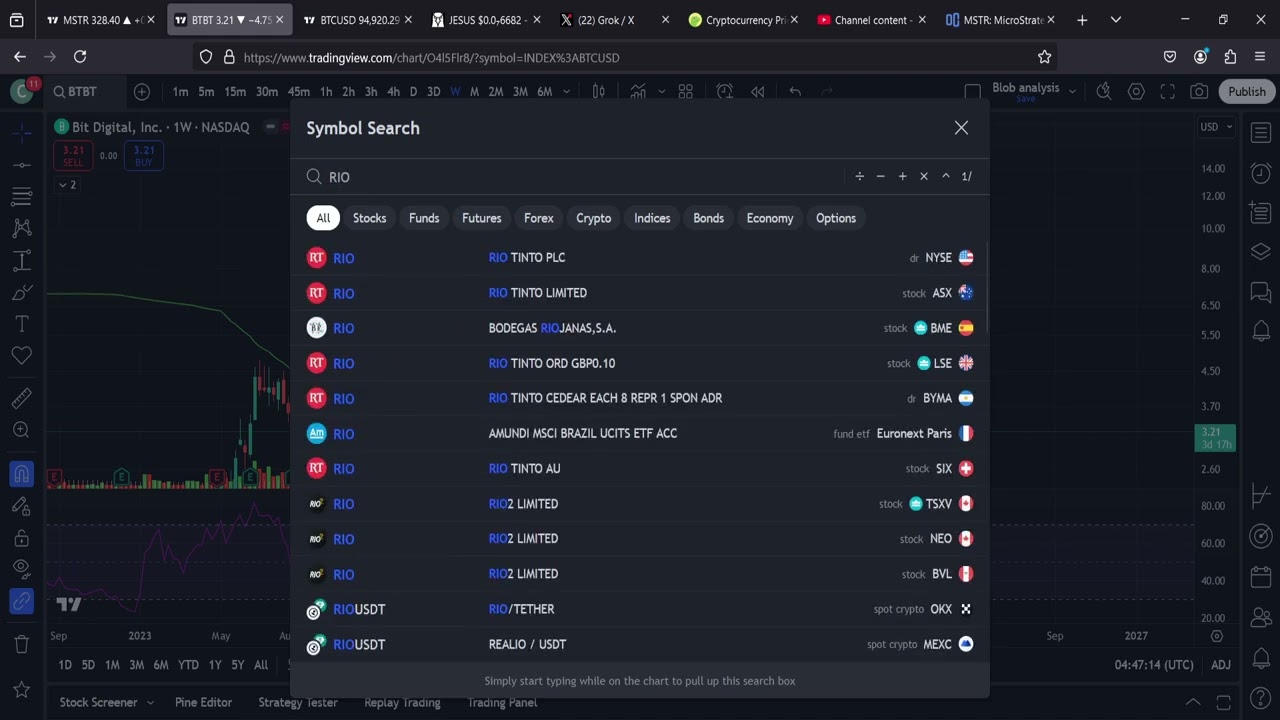
Task: Filter search results by Crypto
Action: click(593, 218)
